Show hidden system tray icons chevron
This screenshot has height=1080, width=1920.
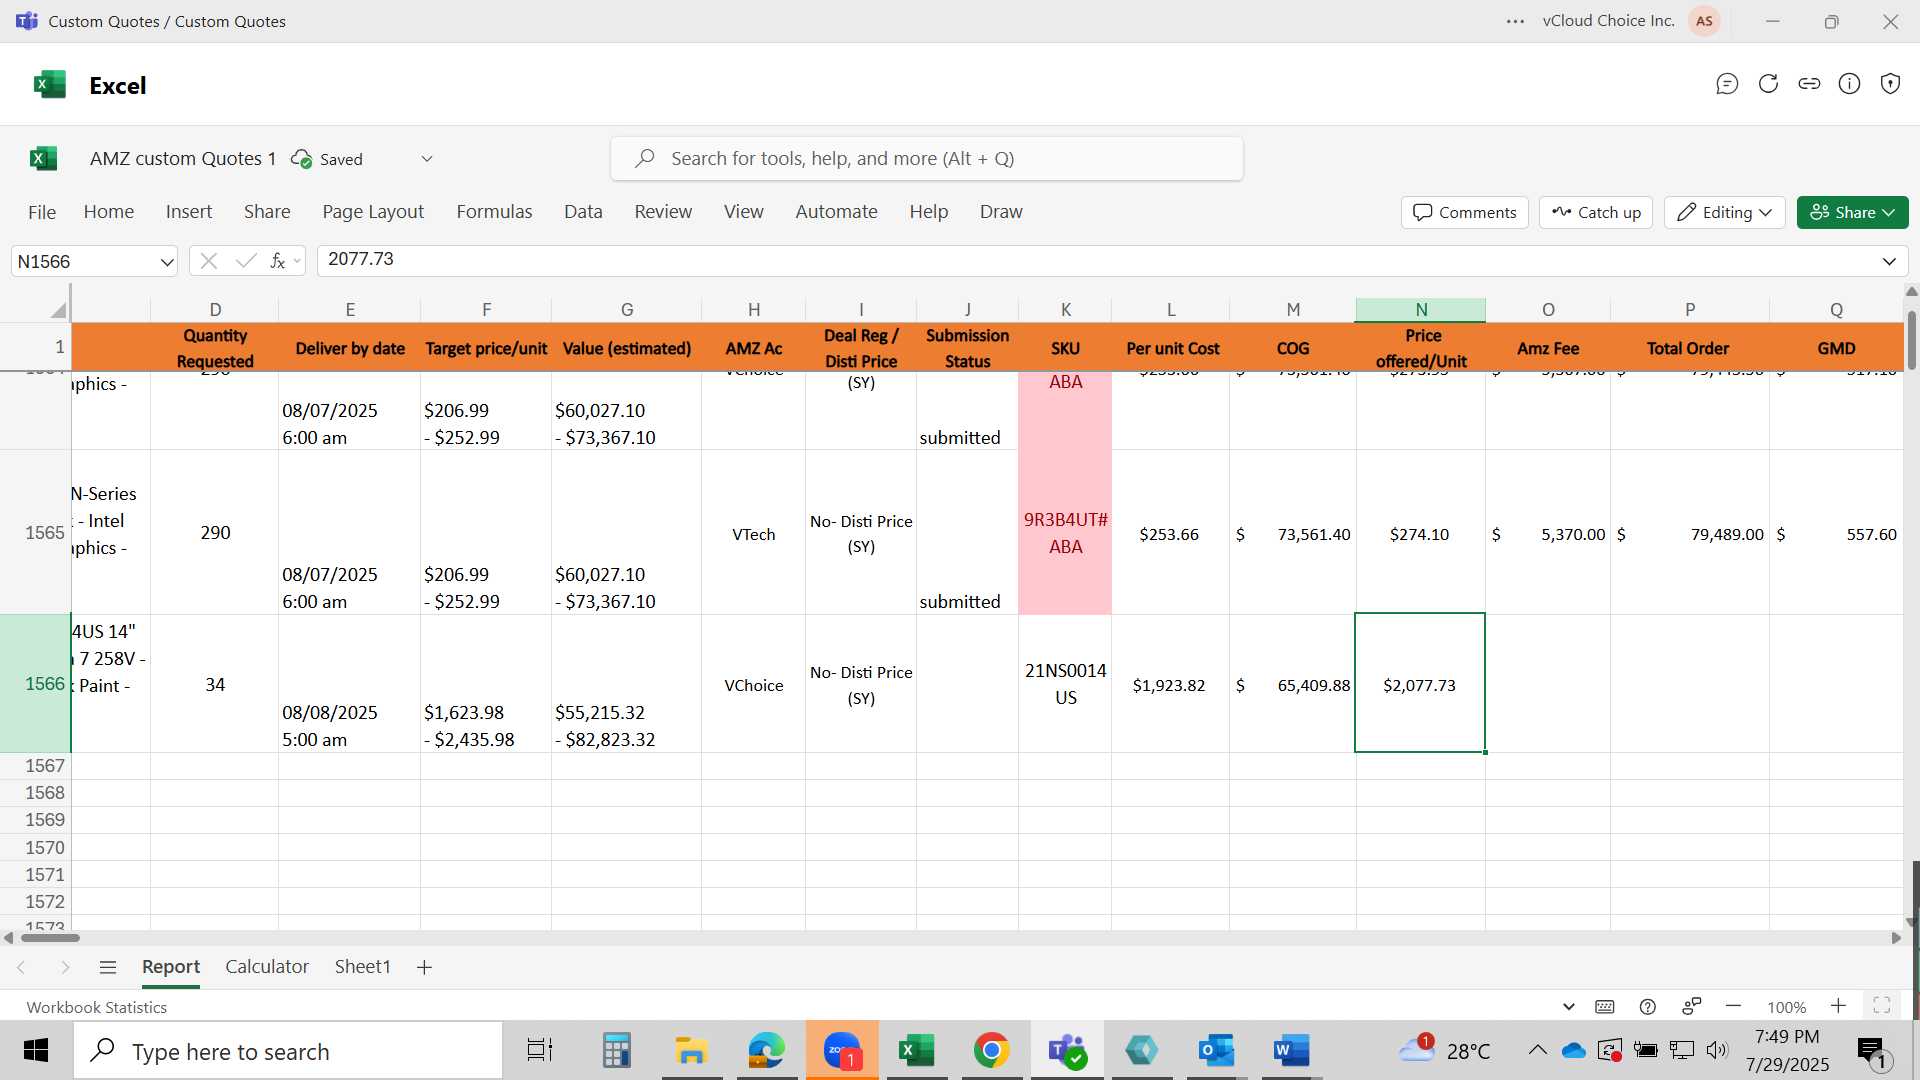(1537, 1050)
